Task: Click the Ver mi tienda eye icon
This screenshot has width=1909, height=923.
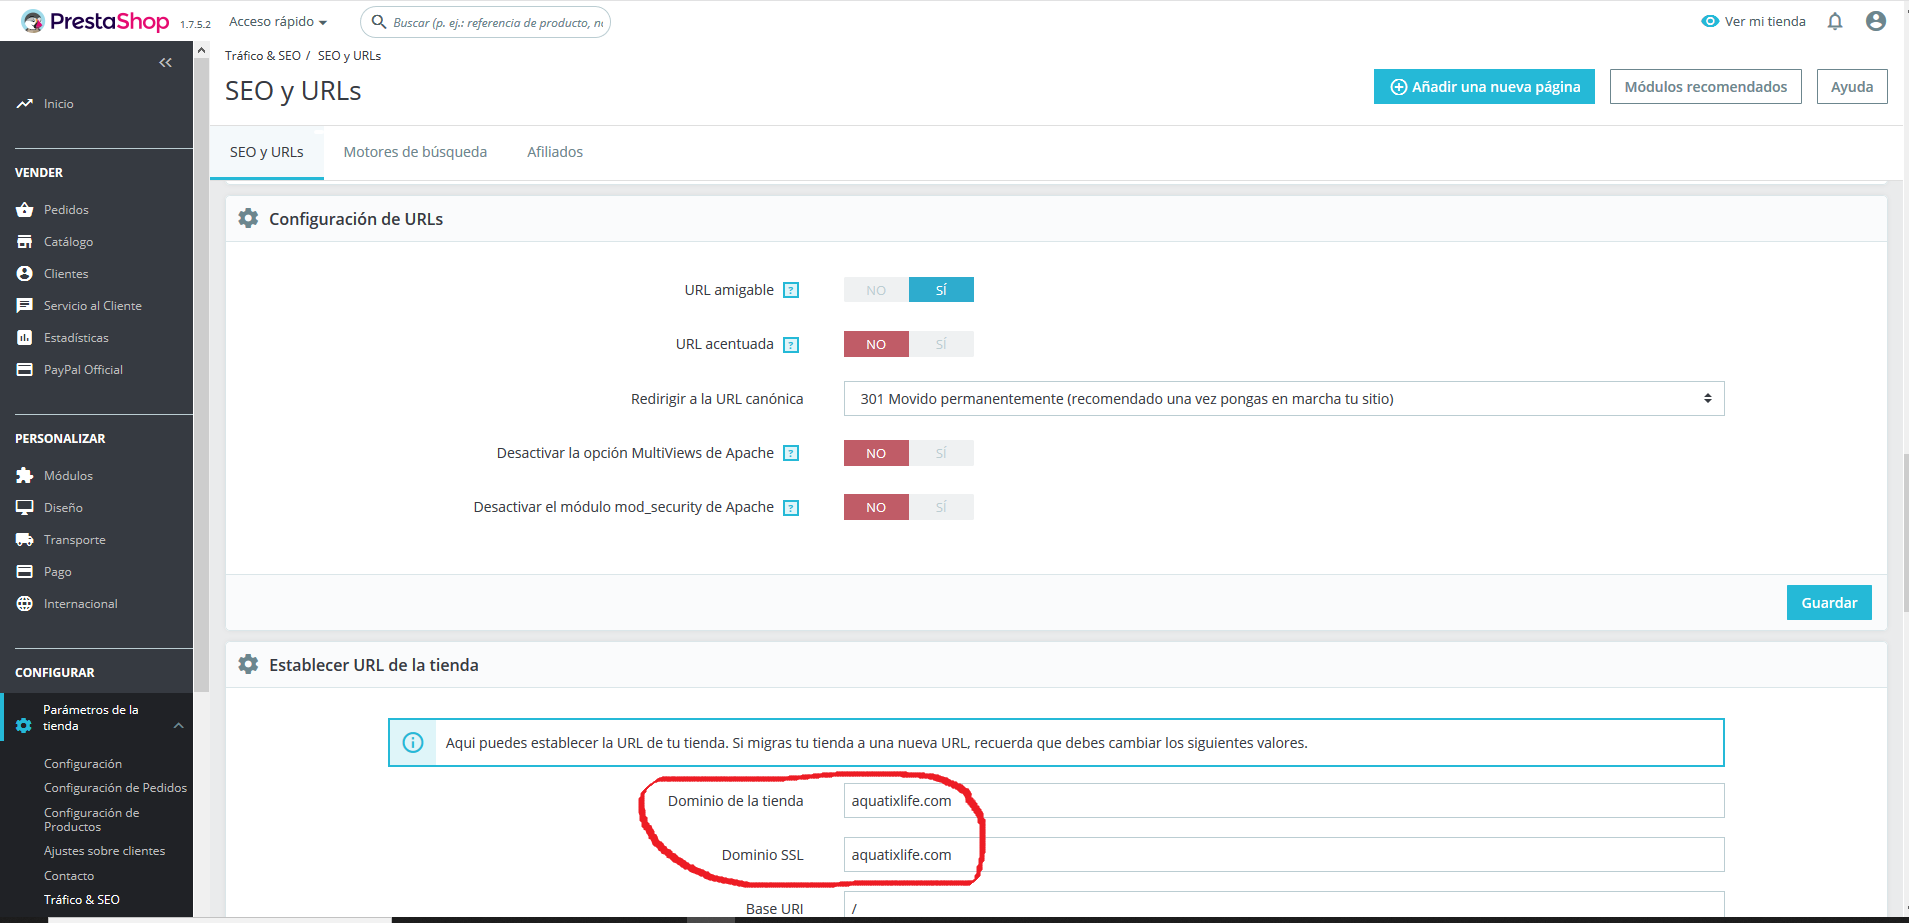Action: tap(1710, 21)
